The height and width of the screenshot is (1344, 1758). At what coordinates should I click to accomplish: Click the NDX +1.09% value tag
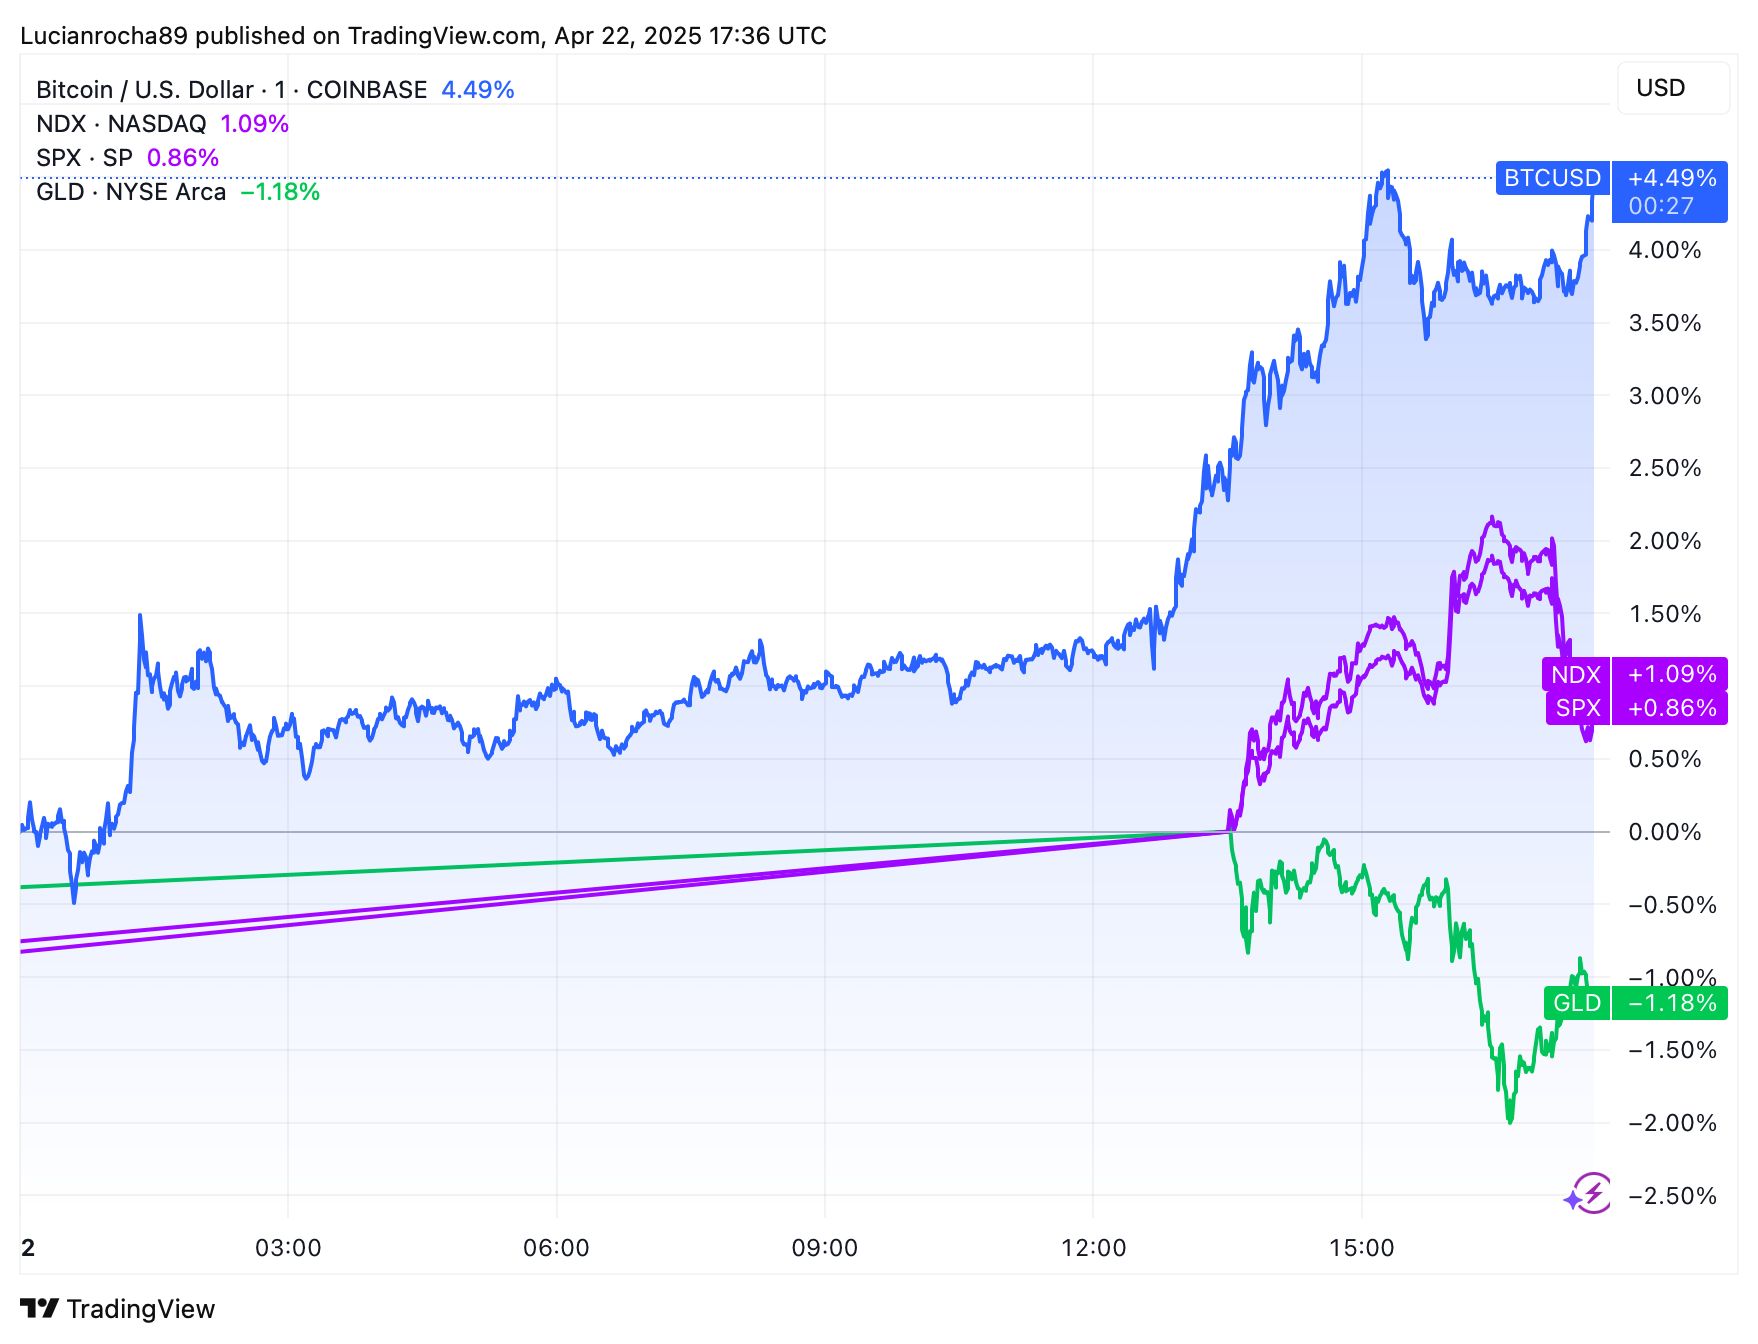point(1670,675)
